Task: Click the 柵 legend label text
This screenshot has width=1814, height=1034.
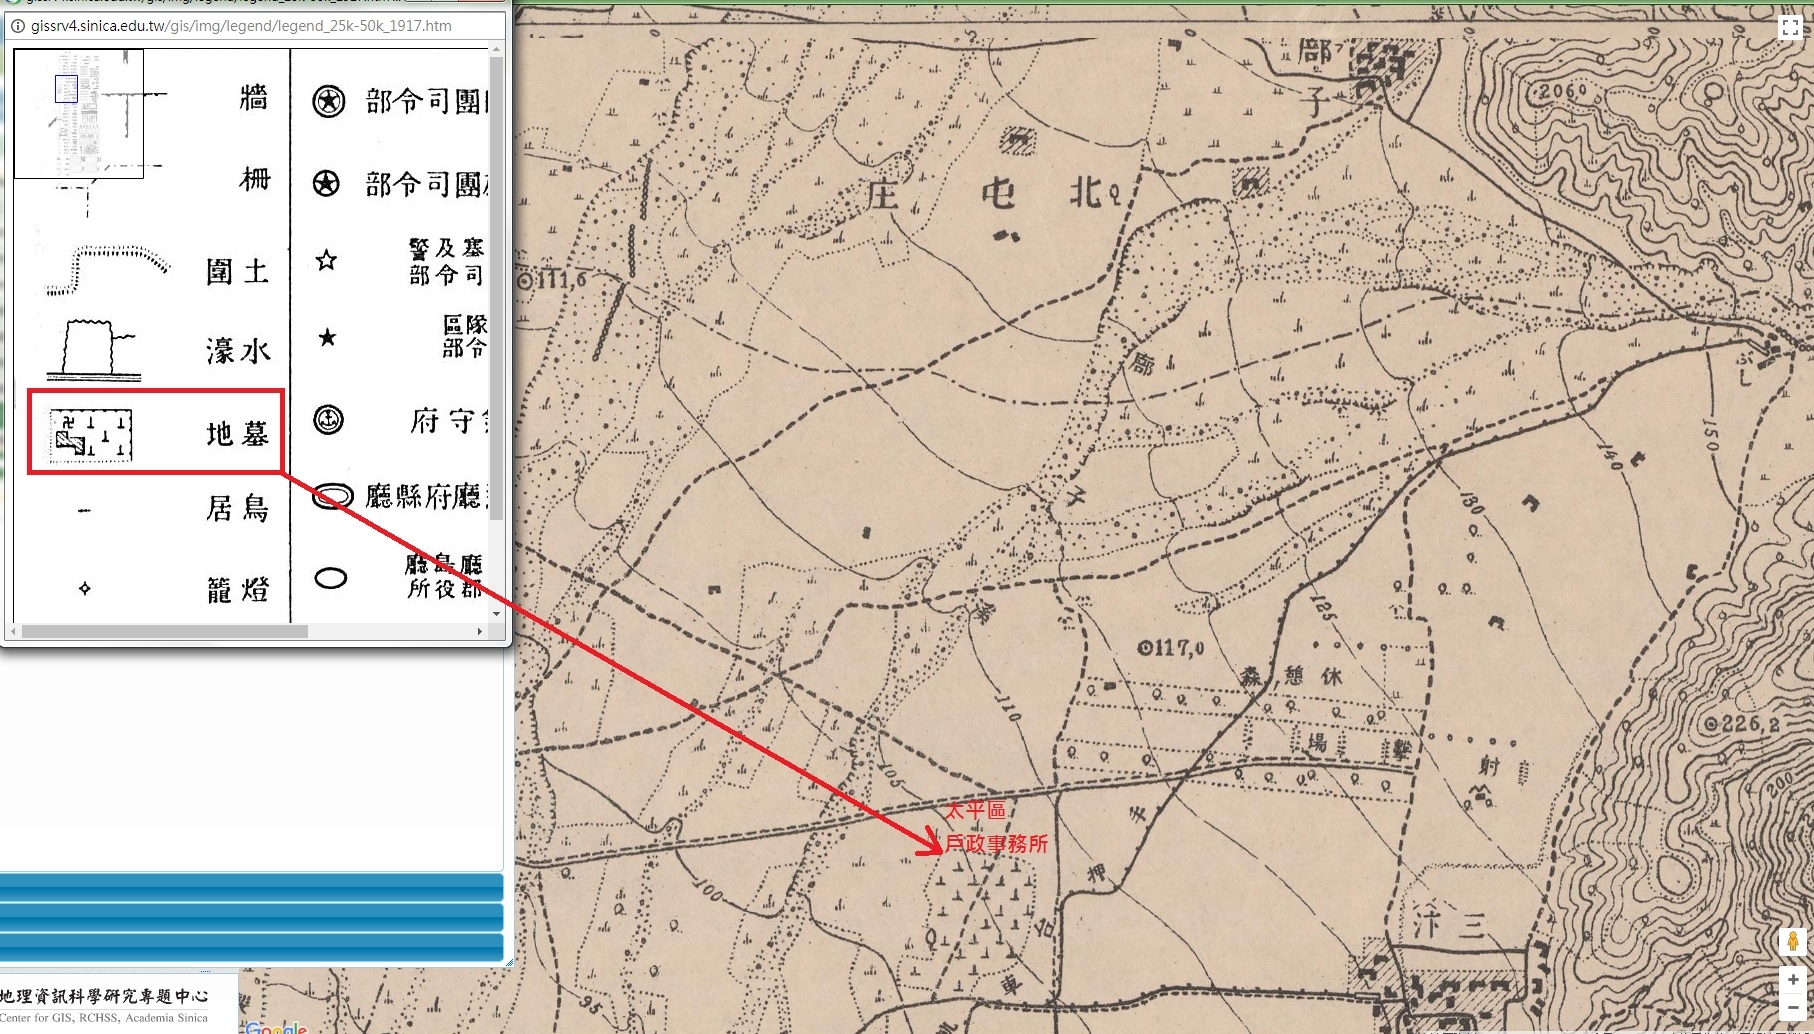Action: click(x=255, y=179)
